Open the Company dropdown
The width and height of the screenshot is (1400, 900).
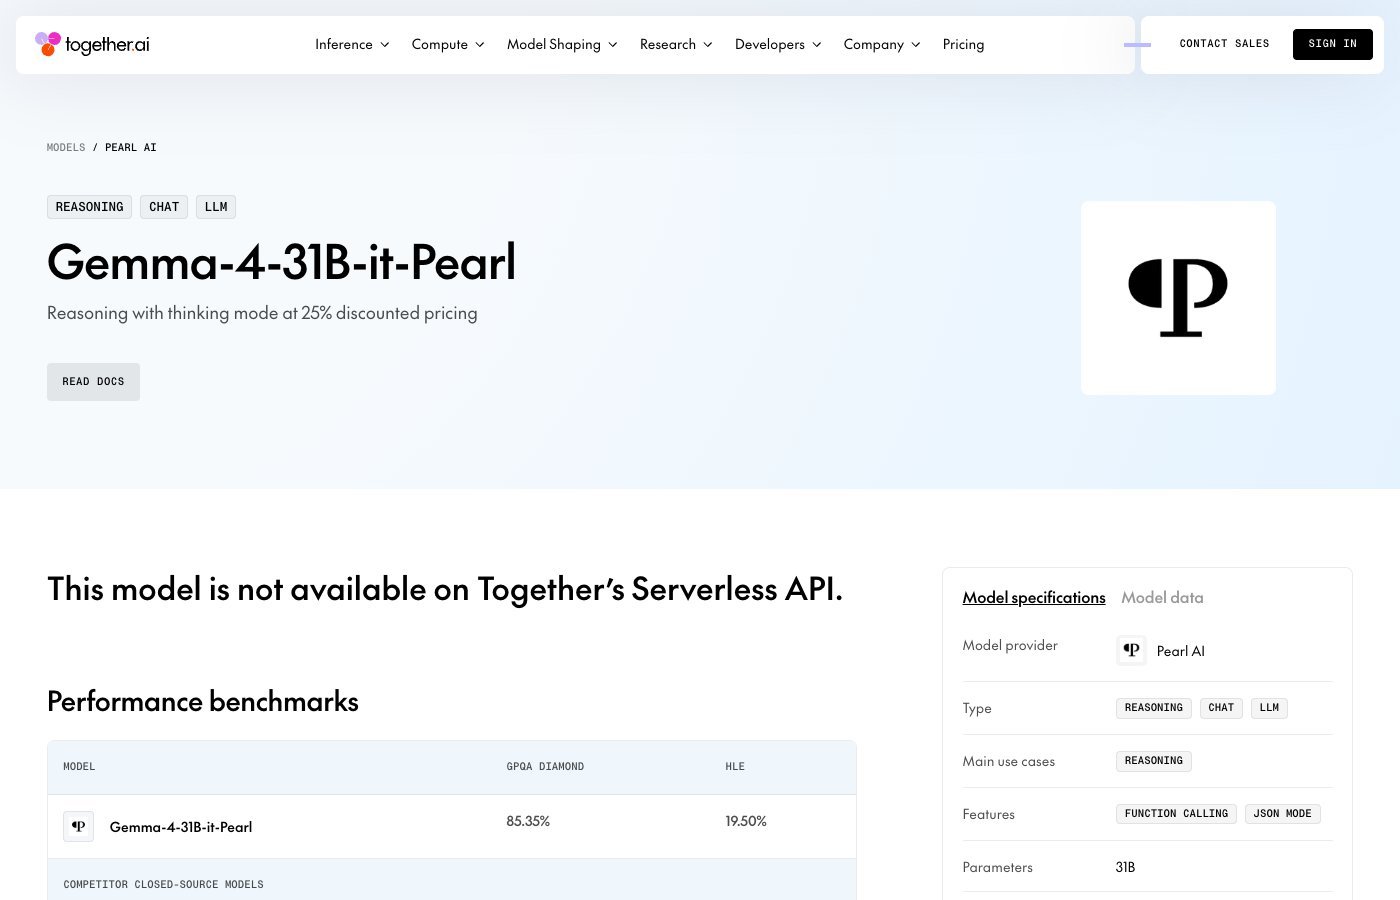coord(882,44)
